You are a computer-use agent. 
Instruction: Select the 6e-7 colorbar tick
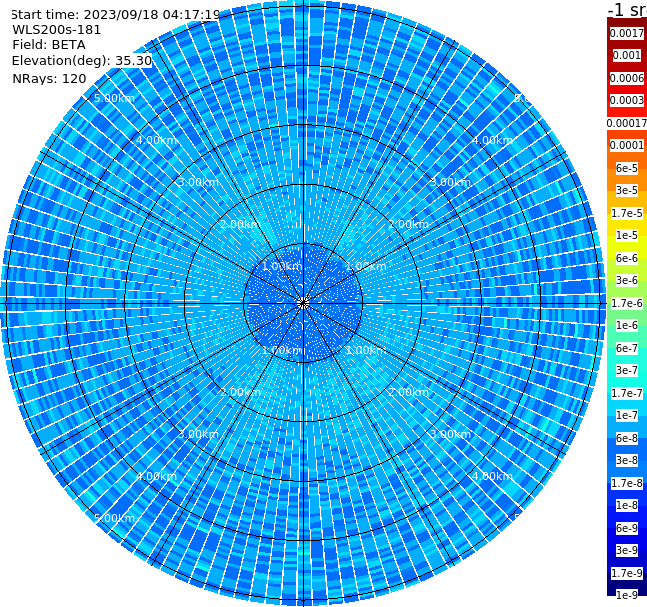[627, 348]
